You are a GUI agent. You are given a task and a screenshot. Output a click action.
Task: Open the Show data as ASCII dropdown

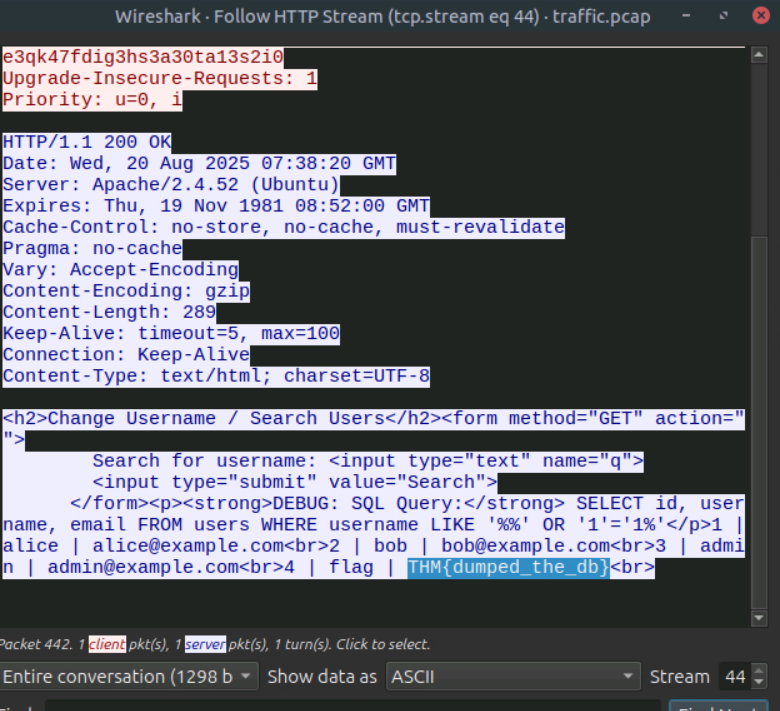(x=512, y=677)
